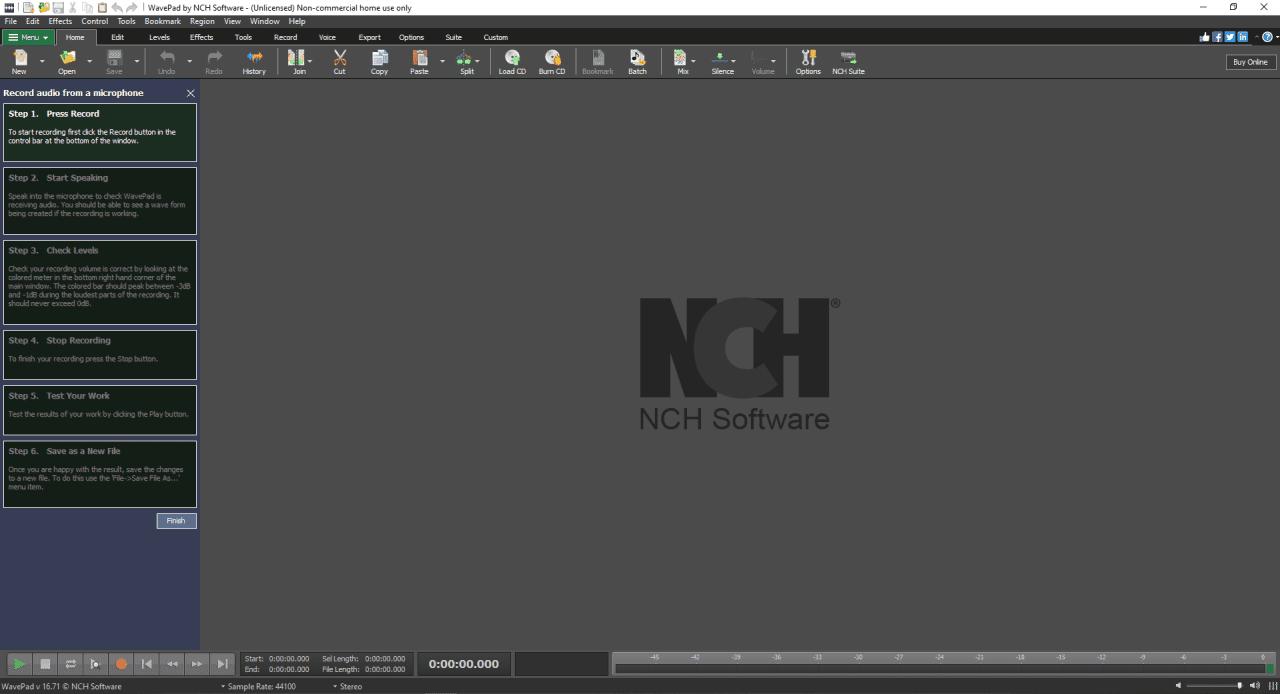Open the Bookmark menu in the menu bar
Image resolution: width=1280 pixels, height=694 pixels.
(x=162, y=21)
